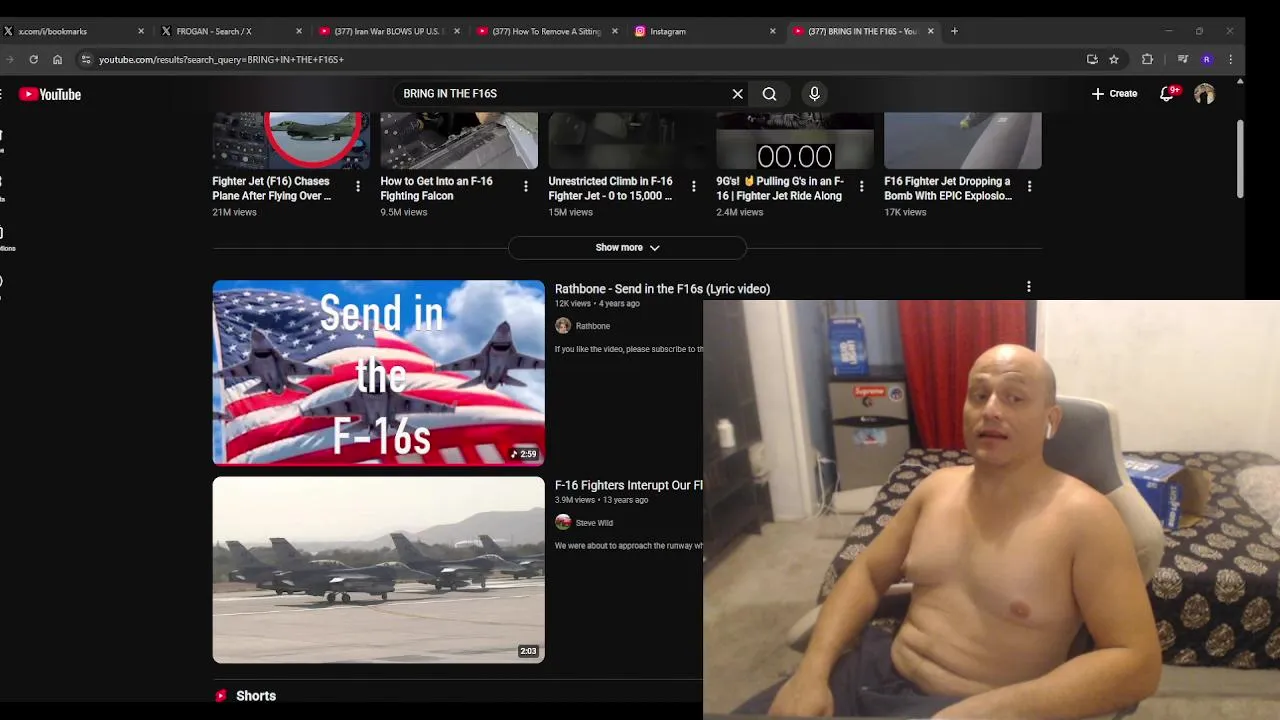Click the Create button
This screenshot has width=1280, height=720.
pyautogui.click(x=1114, y=94)
